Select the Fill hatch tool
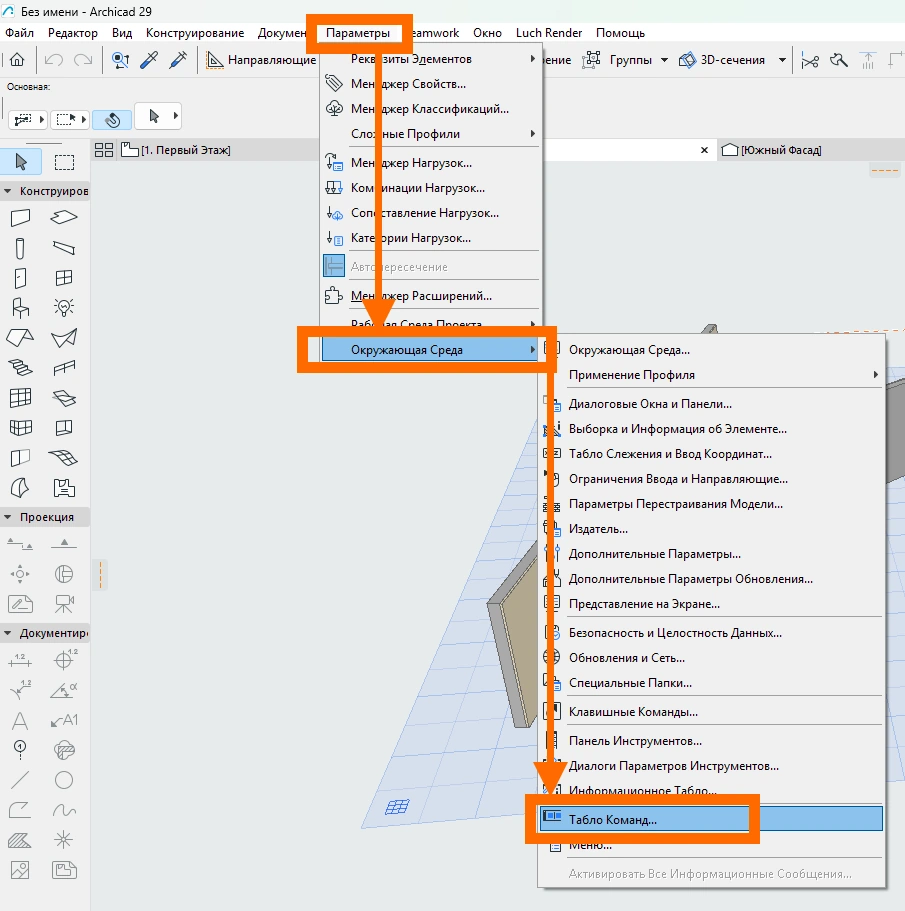The width and height of the screenshot is (905, 911). coord(20,840)
